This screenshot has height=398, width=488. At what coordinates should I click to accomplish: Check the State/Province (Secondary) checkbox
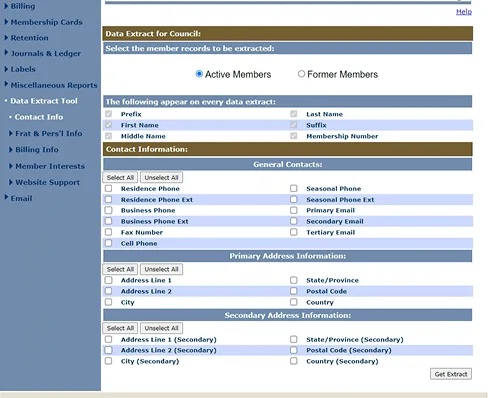click(293, 339)
